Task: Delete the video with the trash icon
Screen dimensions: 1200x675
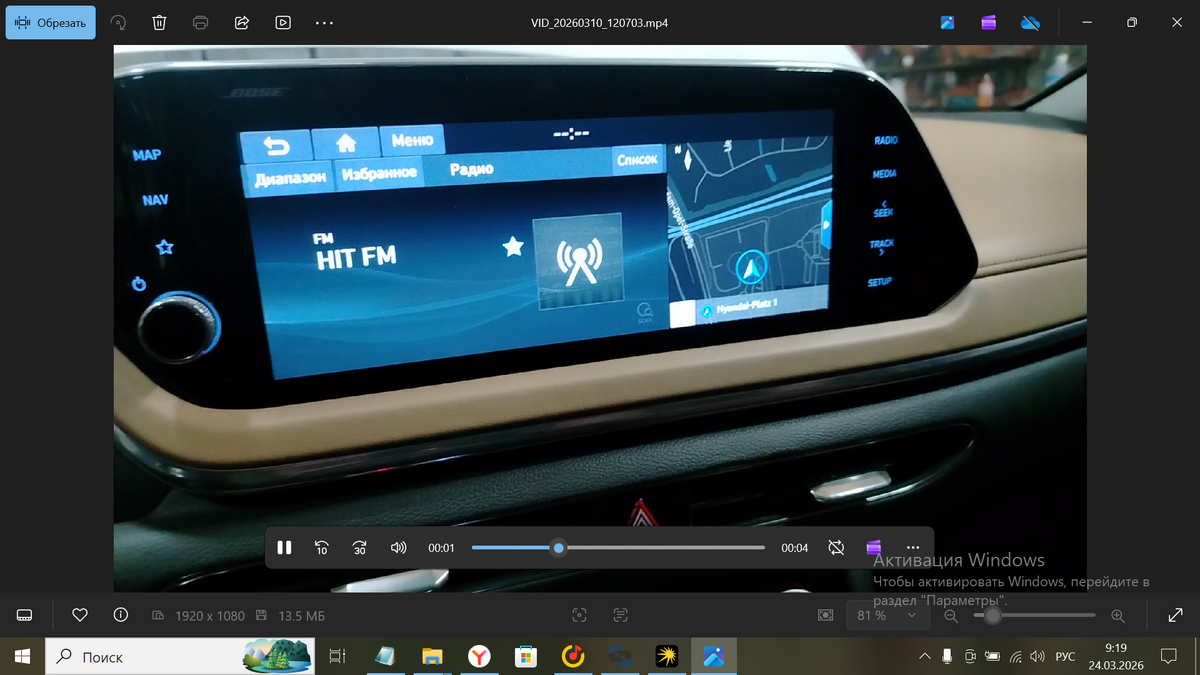Action: pos(160,22)
